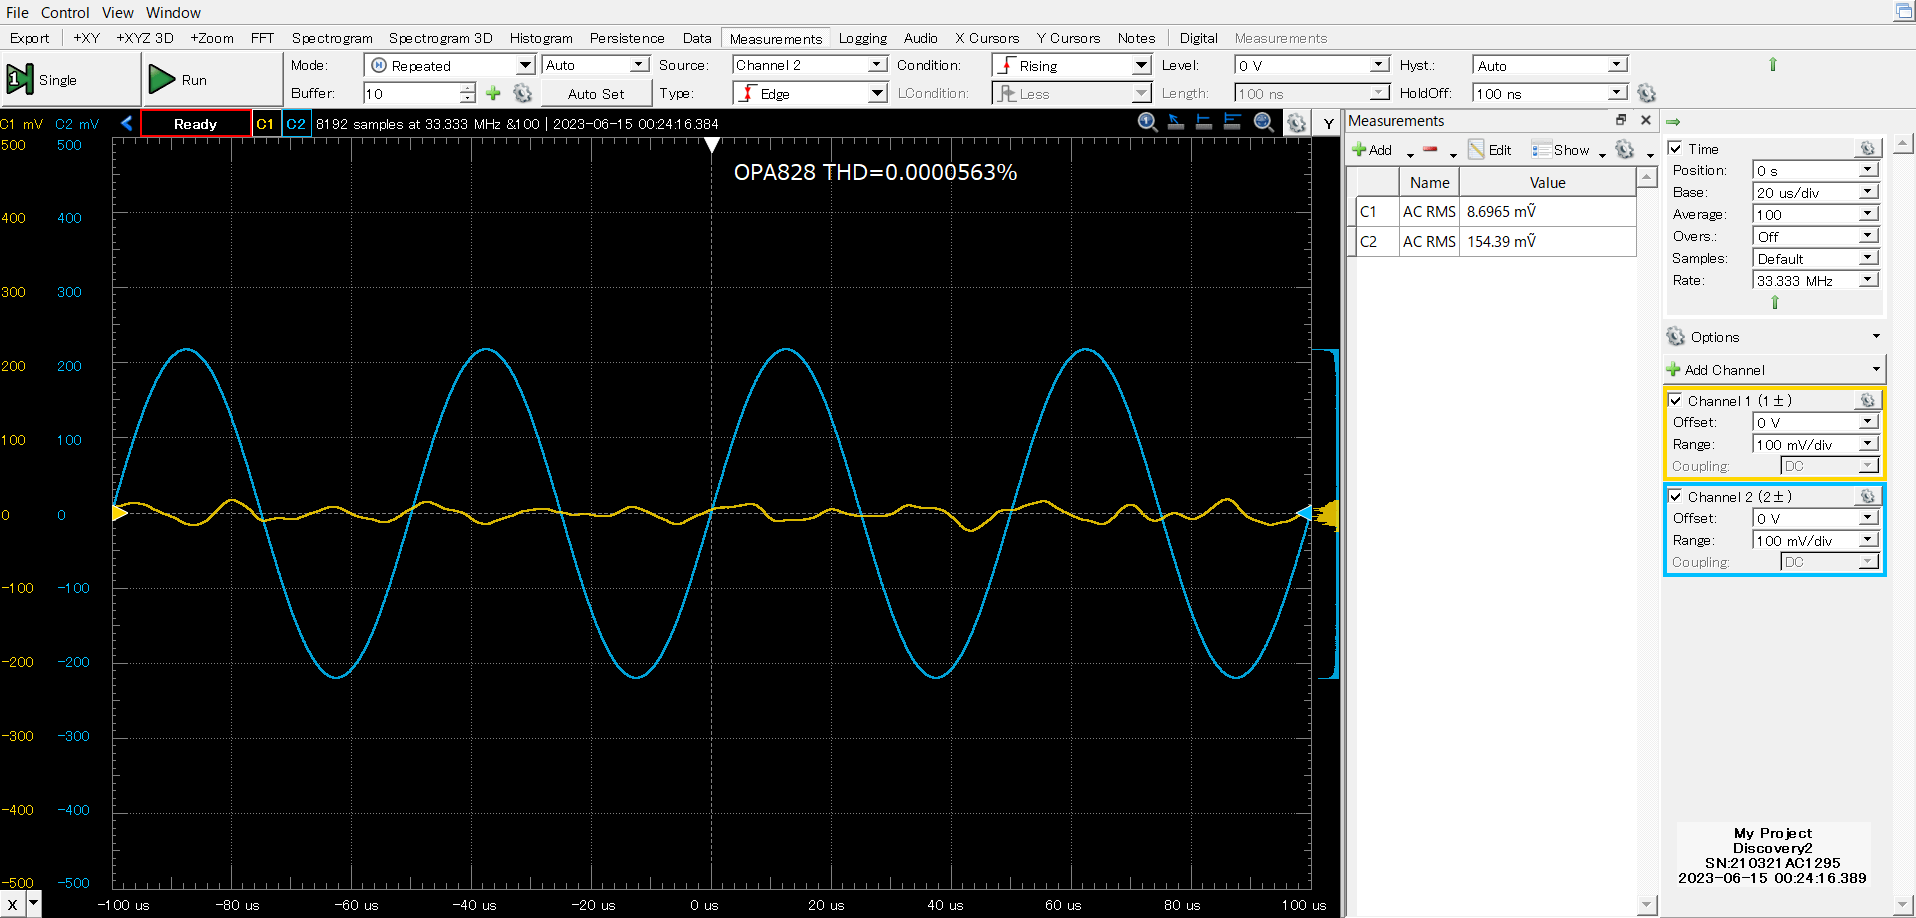Open the Rate 33.333 MHz dropdown
Viewport: 1916px width, 918px height.
[x=1816, y=280]
